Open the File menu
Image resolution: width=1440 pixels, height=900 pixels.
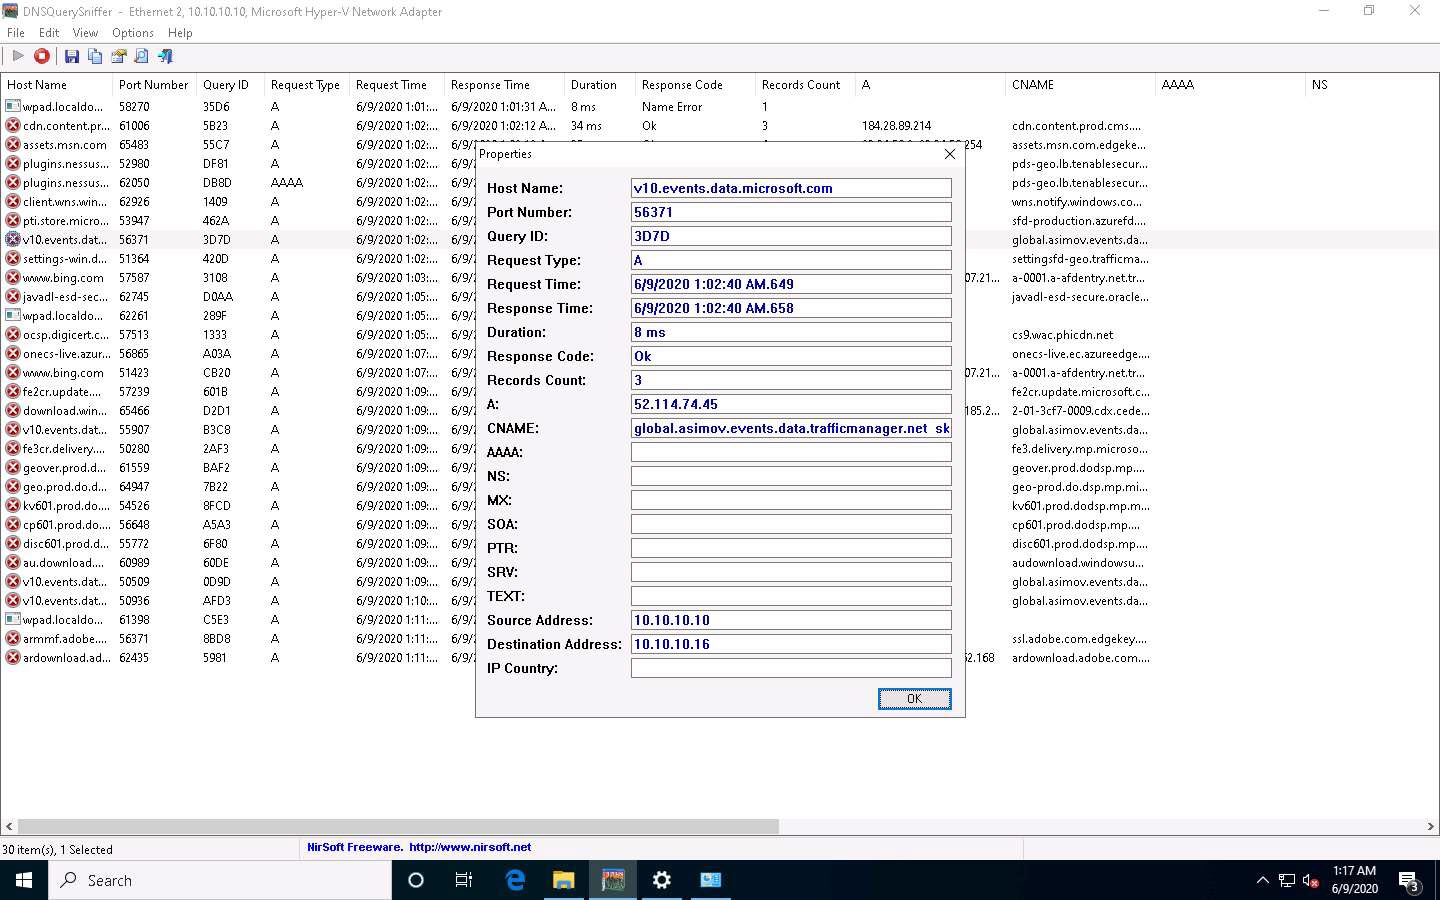[16, 33]
